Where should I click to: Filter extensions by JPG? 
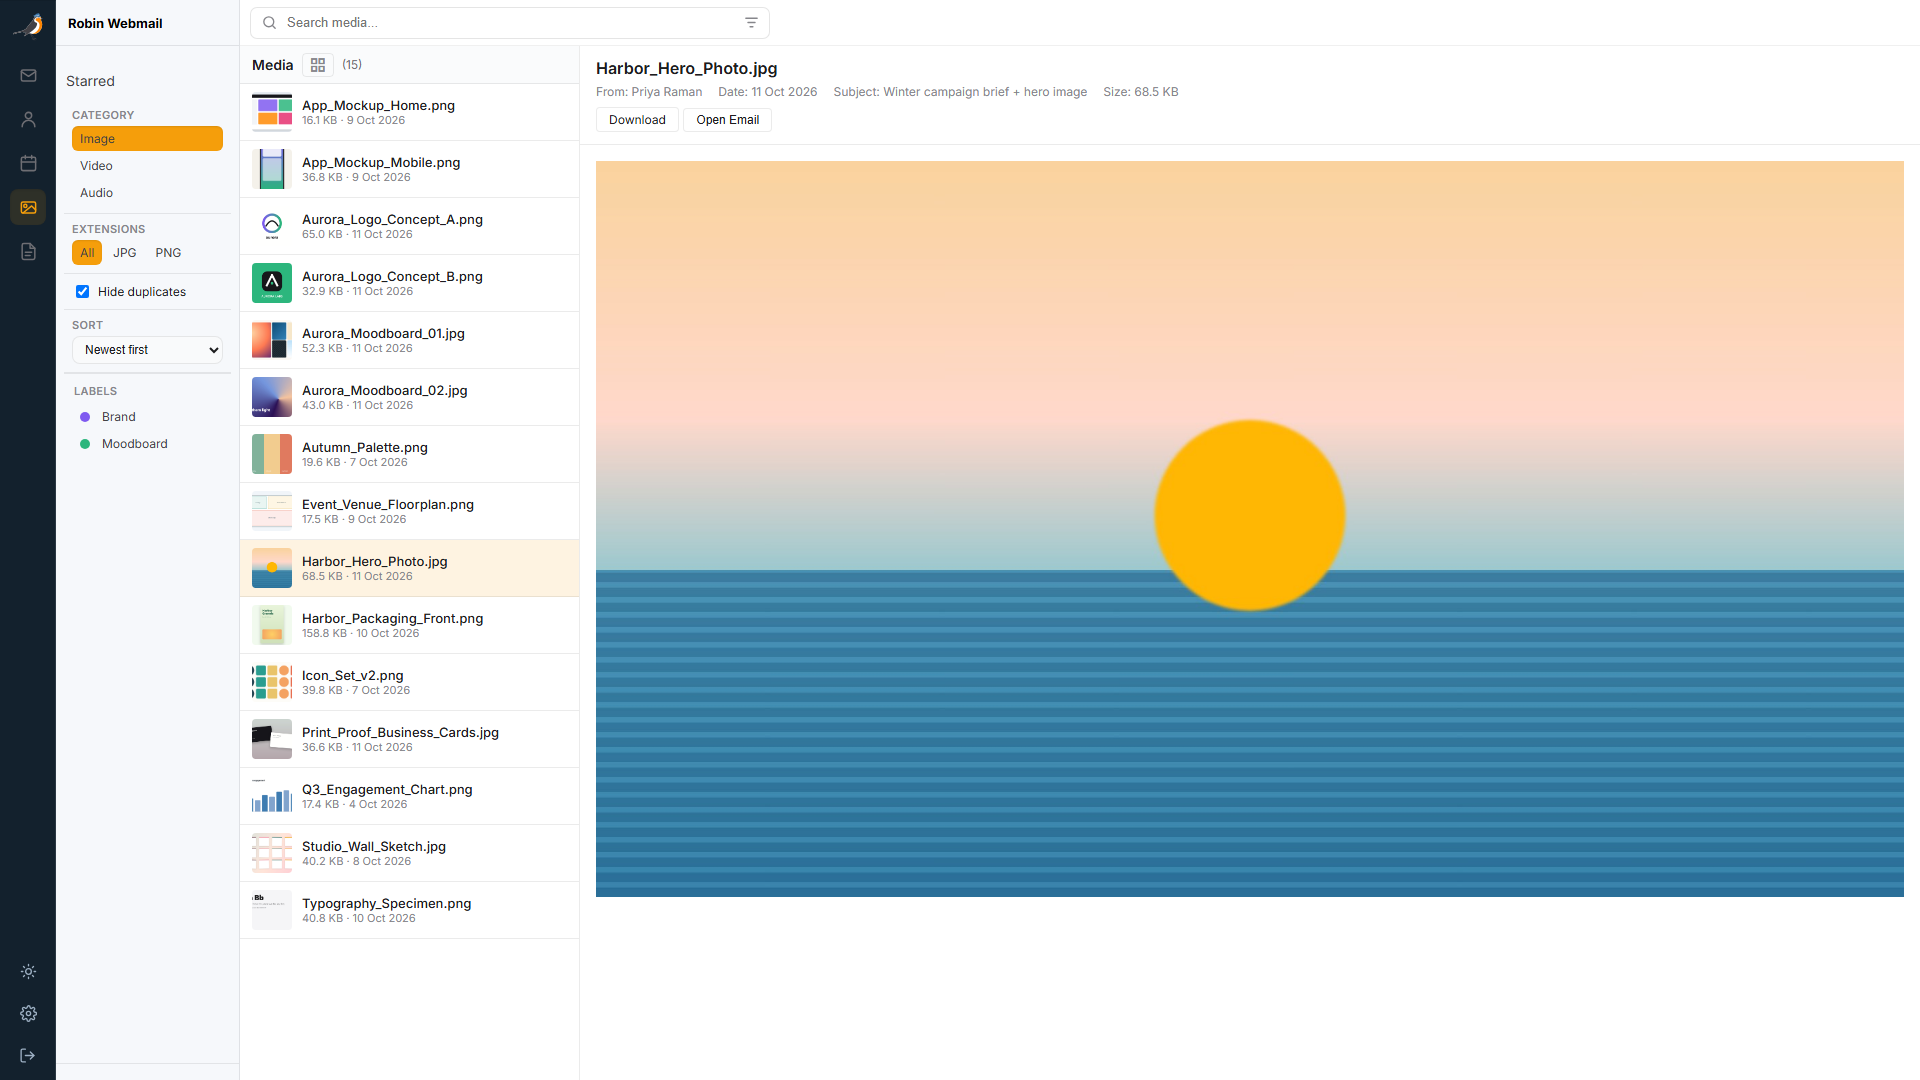point(125,253)
